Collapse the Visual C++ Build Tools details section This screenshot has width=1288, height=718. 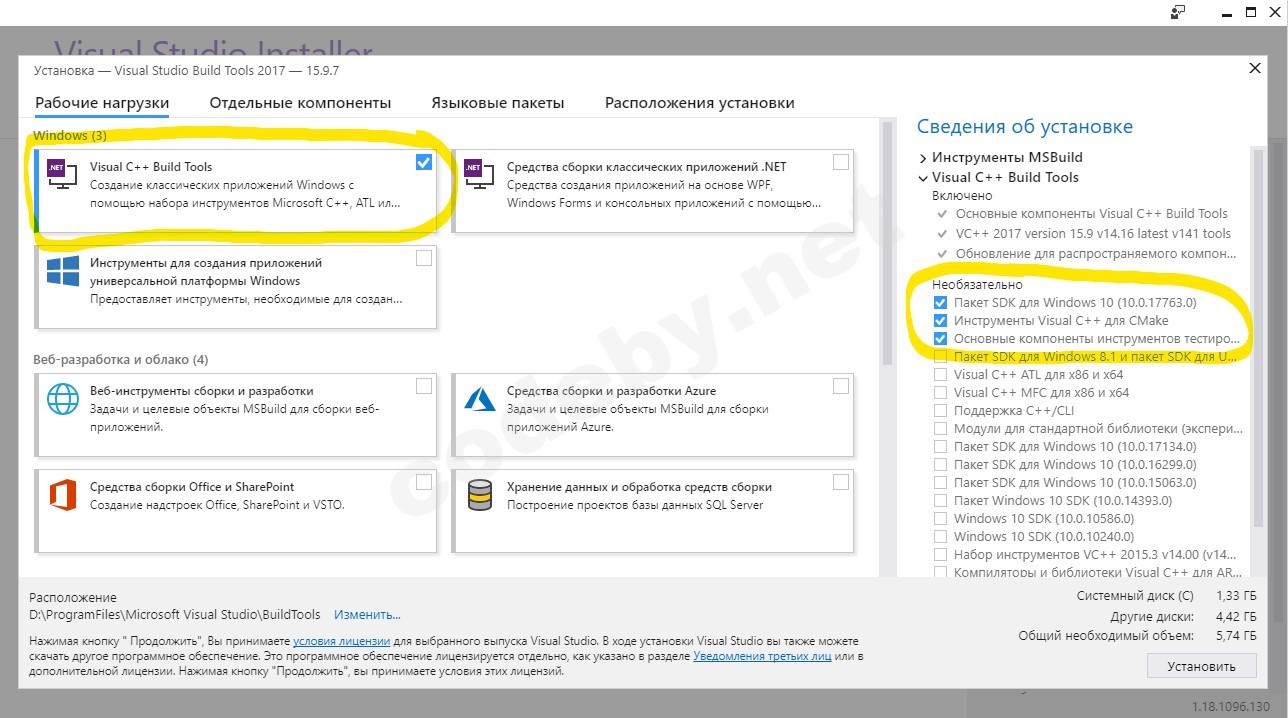(923, 178)
